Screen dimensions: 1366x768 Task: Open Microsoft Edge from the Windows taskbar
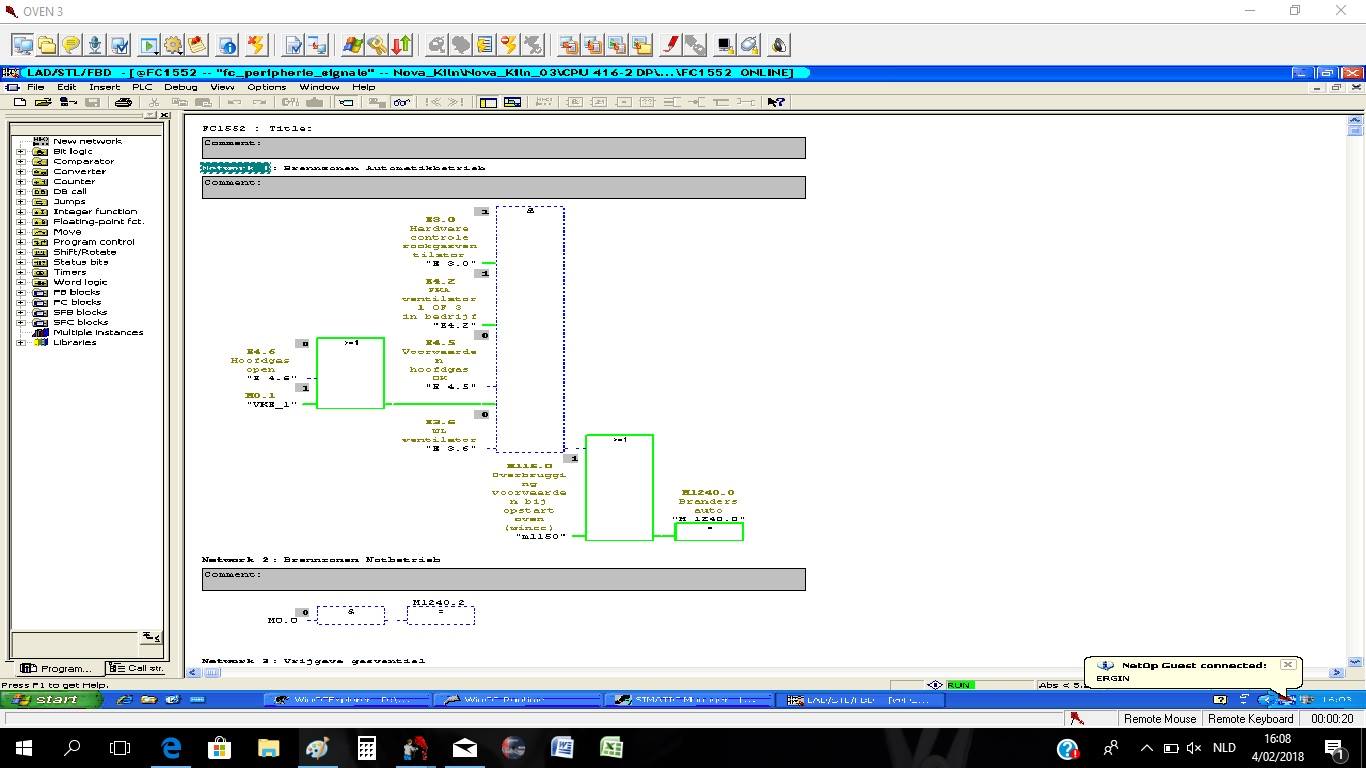tap(170, 748)
